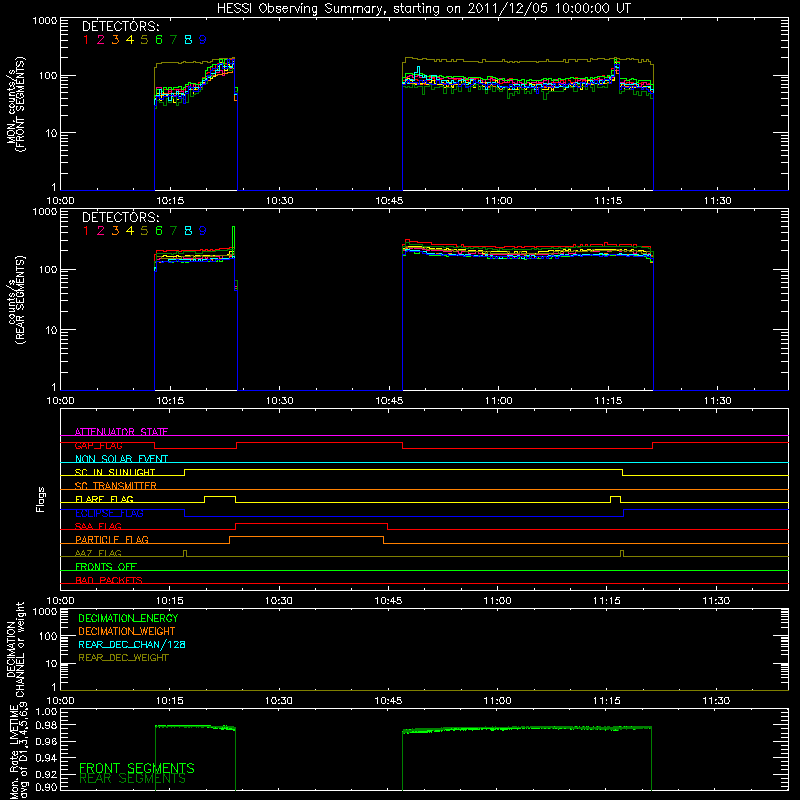Image resolution: width=800 pixels, height=800 pixels.
Task: Click the PARTICLE_FLAG label
Action: point(112,539)
